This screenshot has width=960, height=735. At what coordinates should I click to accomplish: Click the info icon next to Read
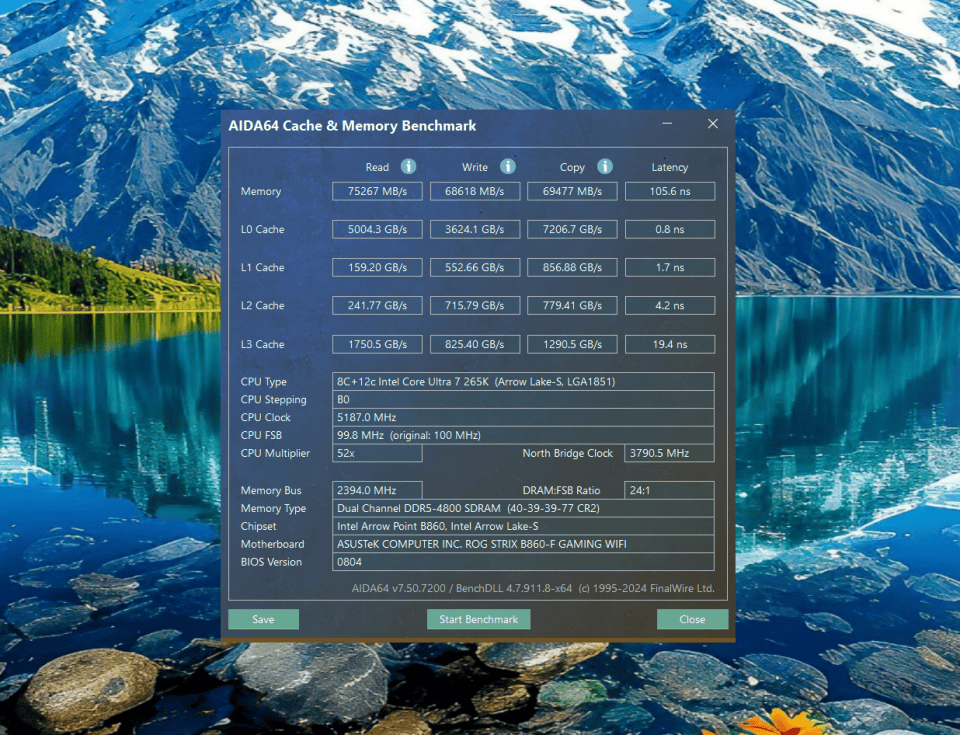[x=408, y=167]
